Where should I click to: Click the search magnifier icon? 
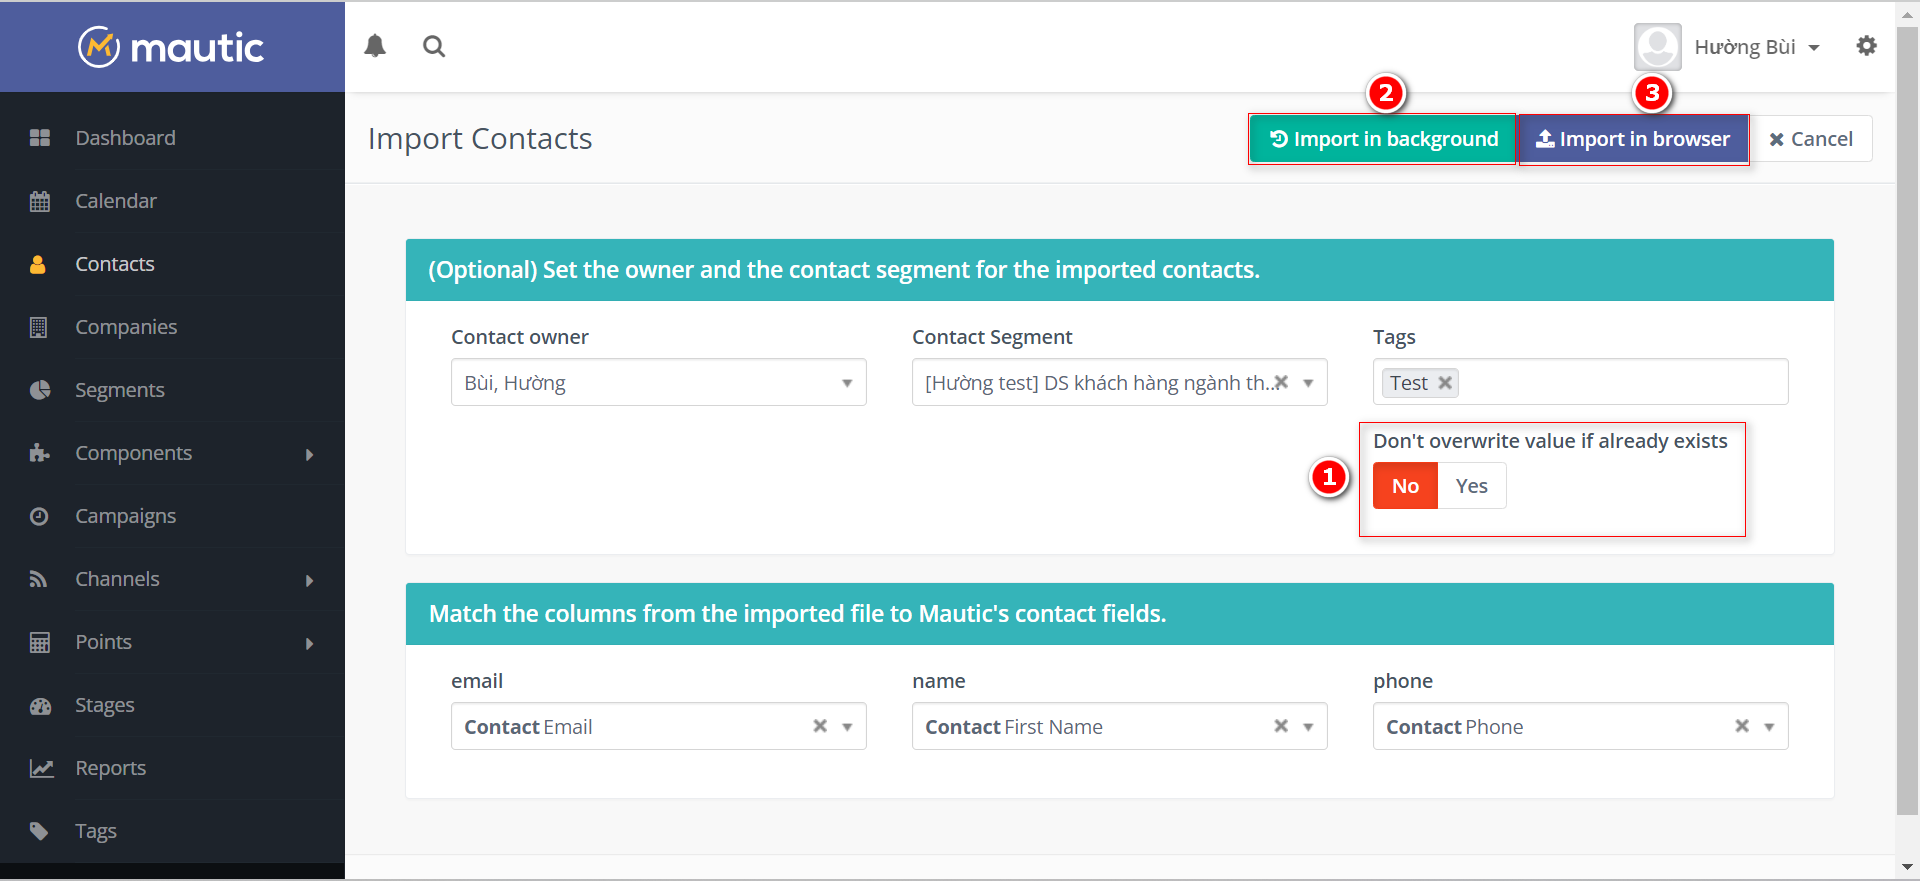click(434, 46)
